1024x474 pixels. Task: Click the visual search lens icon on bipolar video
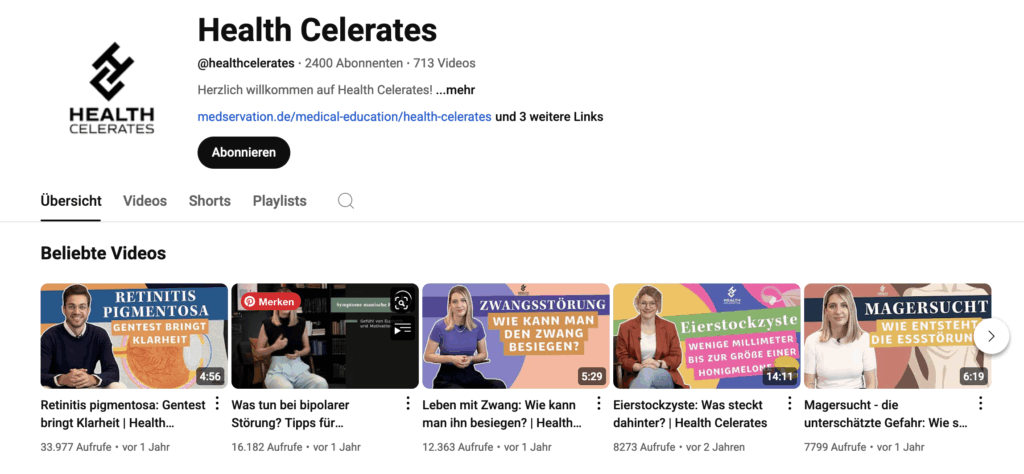(x=402, y=301)
